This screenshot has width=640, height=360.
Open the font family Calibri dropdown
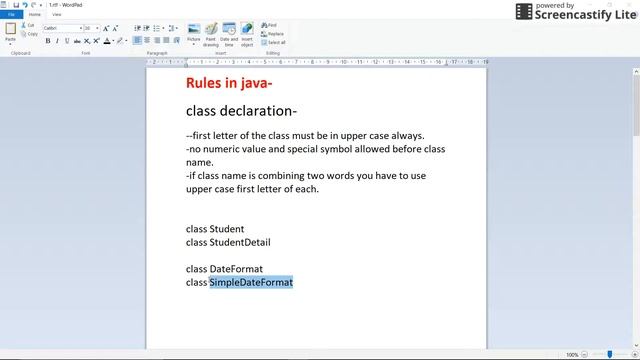(80, 28)
